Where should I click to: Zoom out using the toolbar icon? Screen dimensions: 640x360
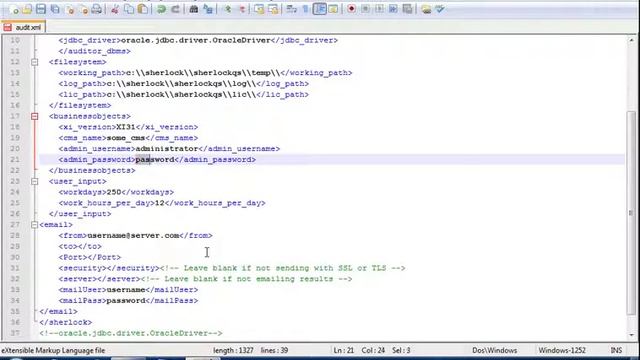coord(242,9)
